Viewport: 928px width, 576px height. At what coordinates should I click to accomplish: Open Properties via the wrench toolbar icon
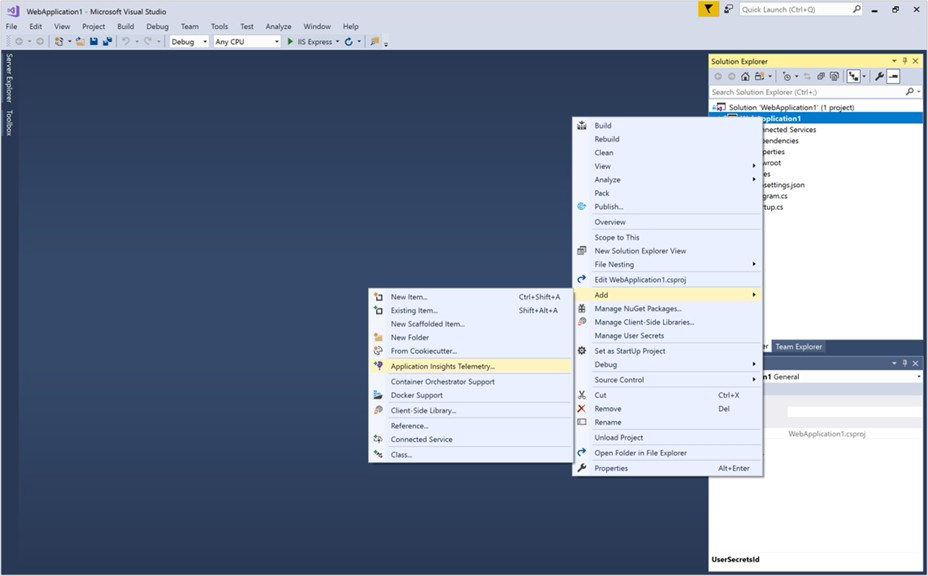click(879, 76)
